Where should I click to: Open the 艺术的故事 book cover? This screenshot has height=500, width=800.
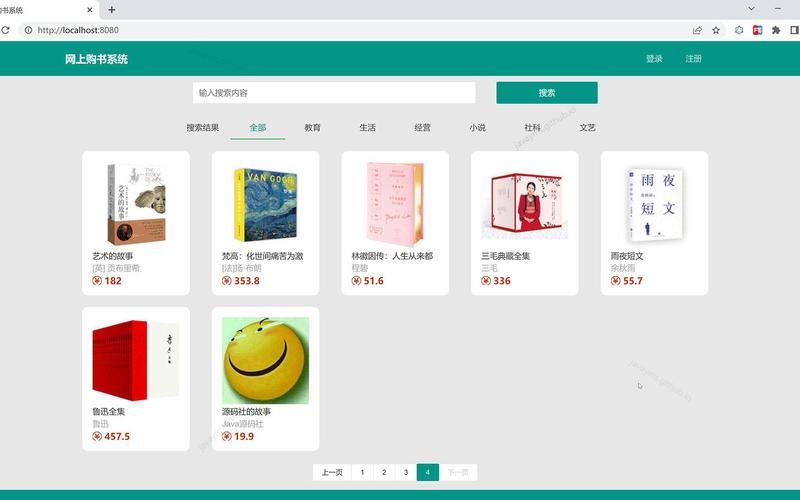(x=136, y=204)
